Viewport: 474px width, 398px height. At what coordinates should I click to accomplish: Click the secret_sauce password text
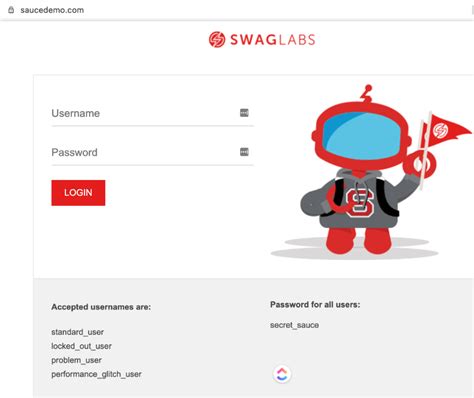point(294,325)
